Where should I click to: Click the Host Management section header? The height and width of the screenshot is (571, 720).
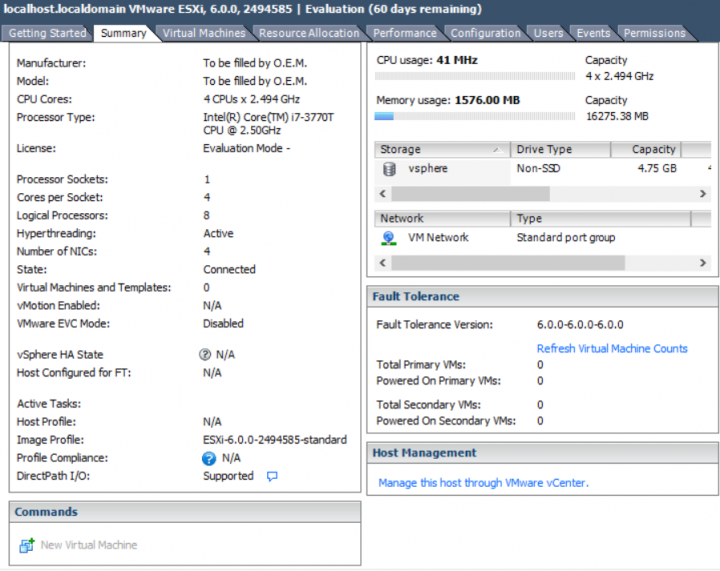[x=543, y=453]
